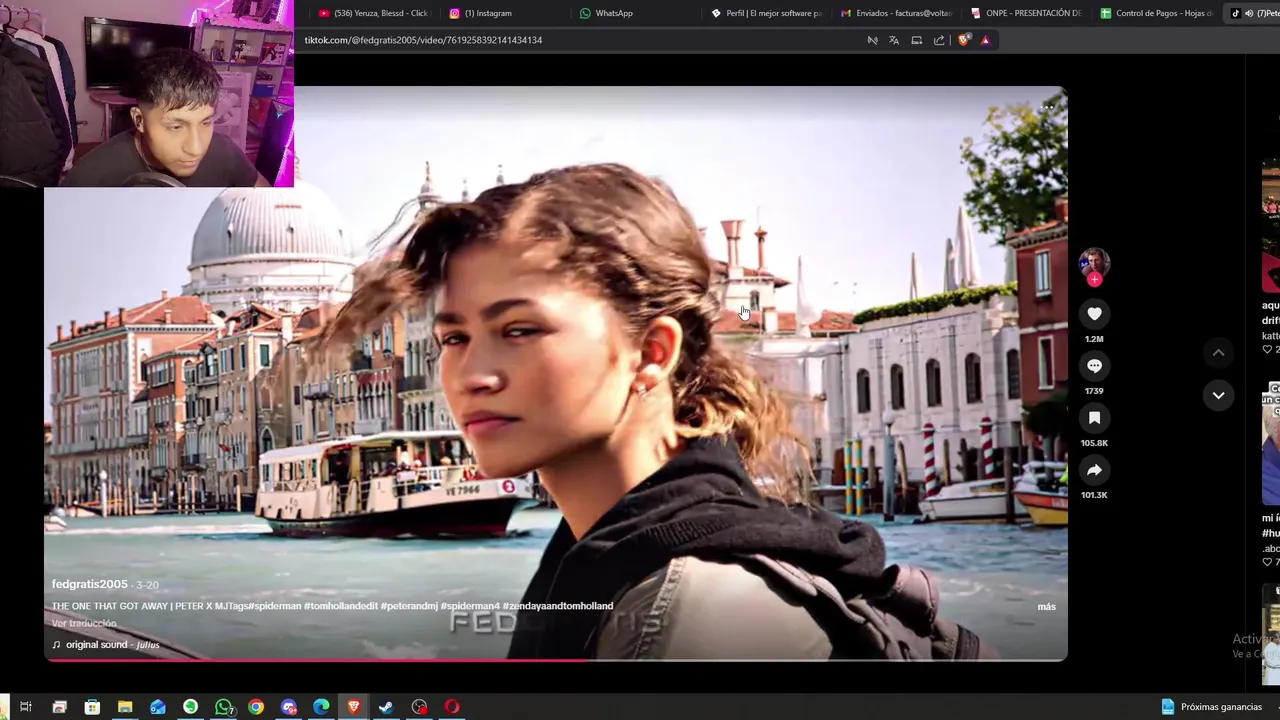Click 'Ver traducción' under the caption
This screenshot has height=720, width=1280.
coord(84,623)
